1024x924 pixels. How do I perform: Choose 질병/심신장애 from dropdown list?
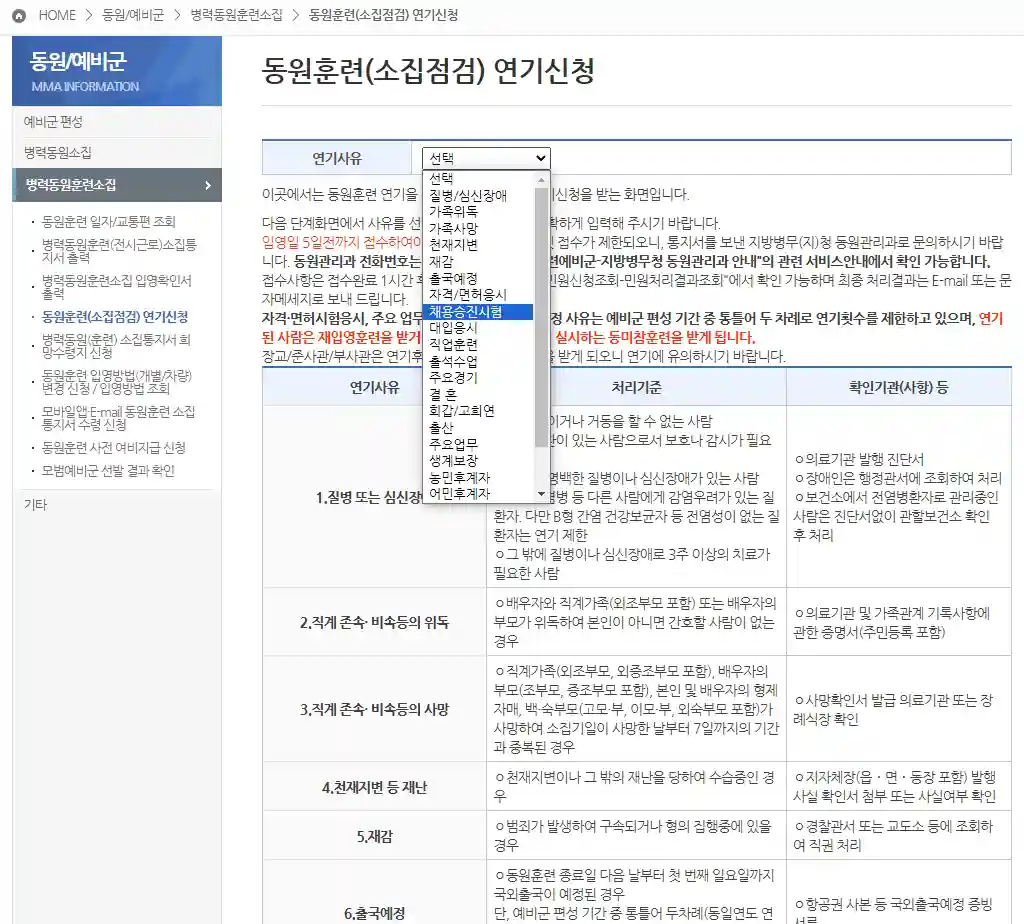(478, 195)
